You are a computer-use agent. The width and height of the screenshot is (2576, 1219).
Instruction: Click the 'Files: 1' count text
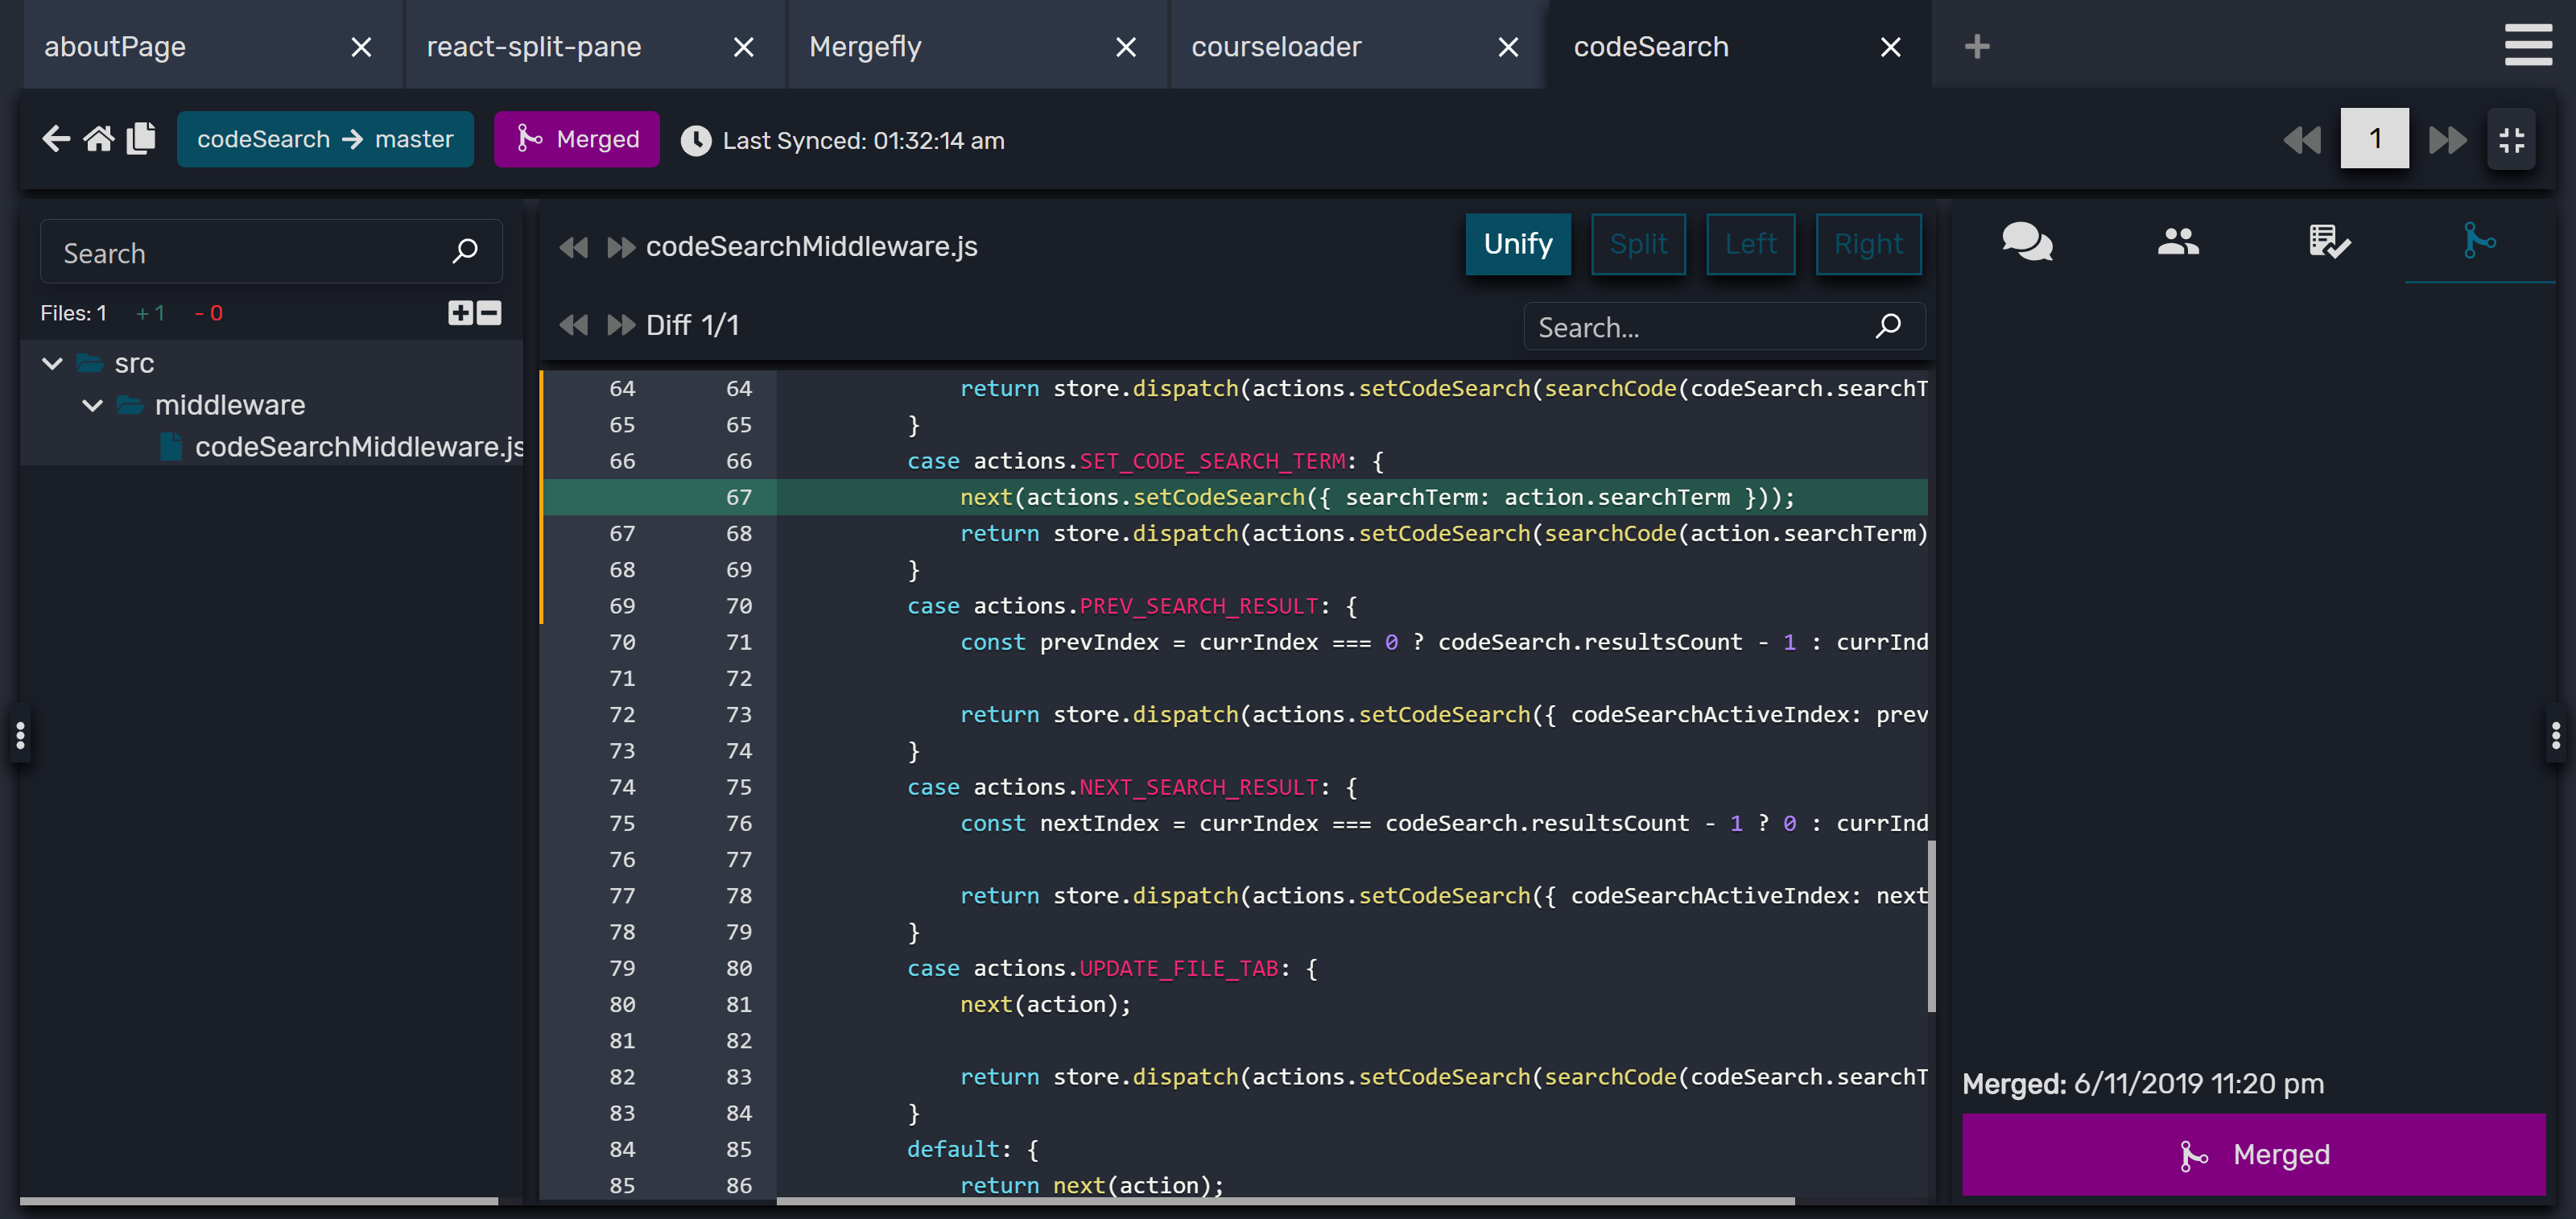pos(73,313)
